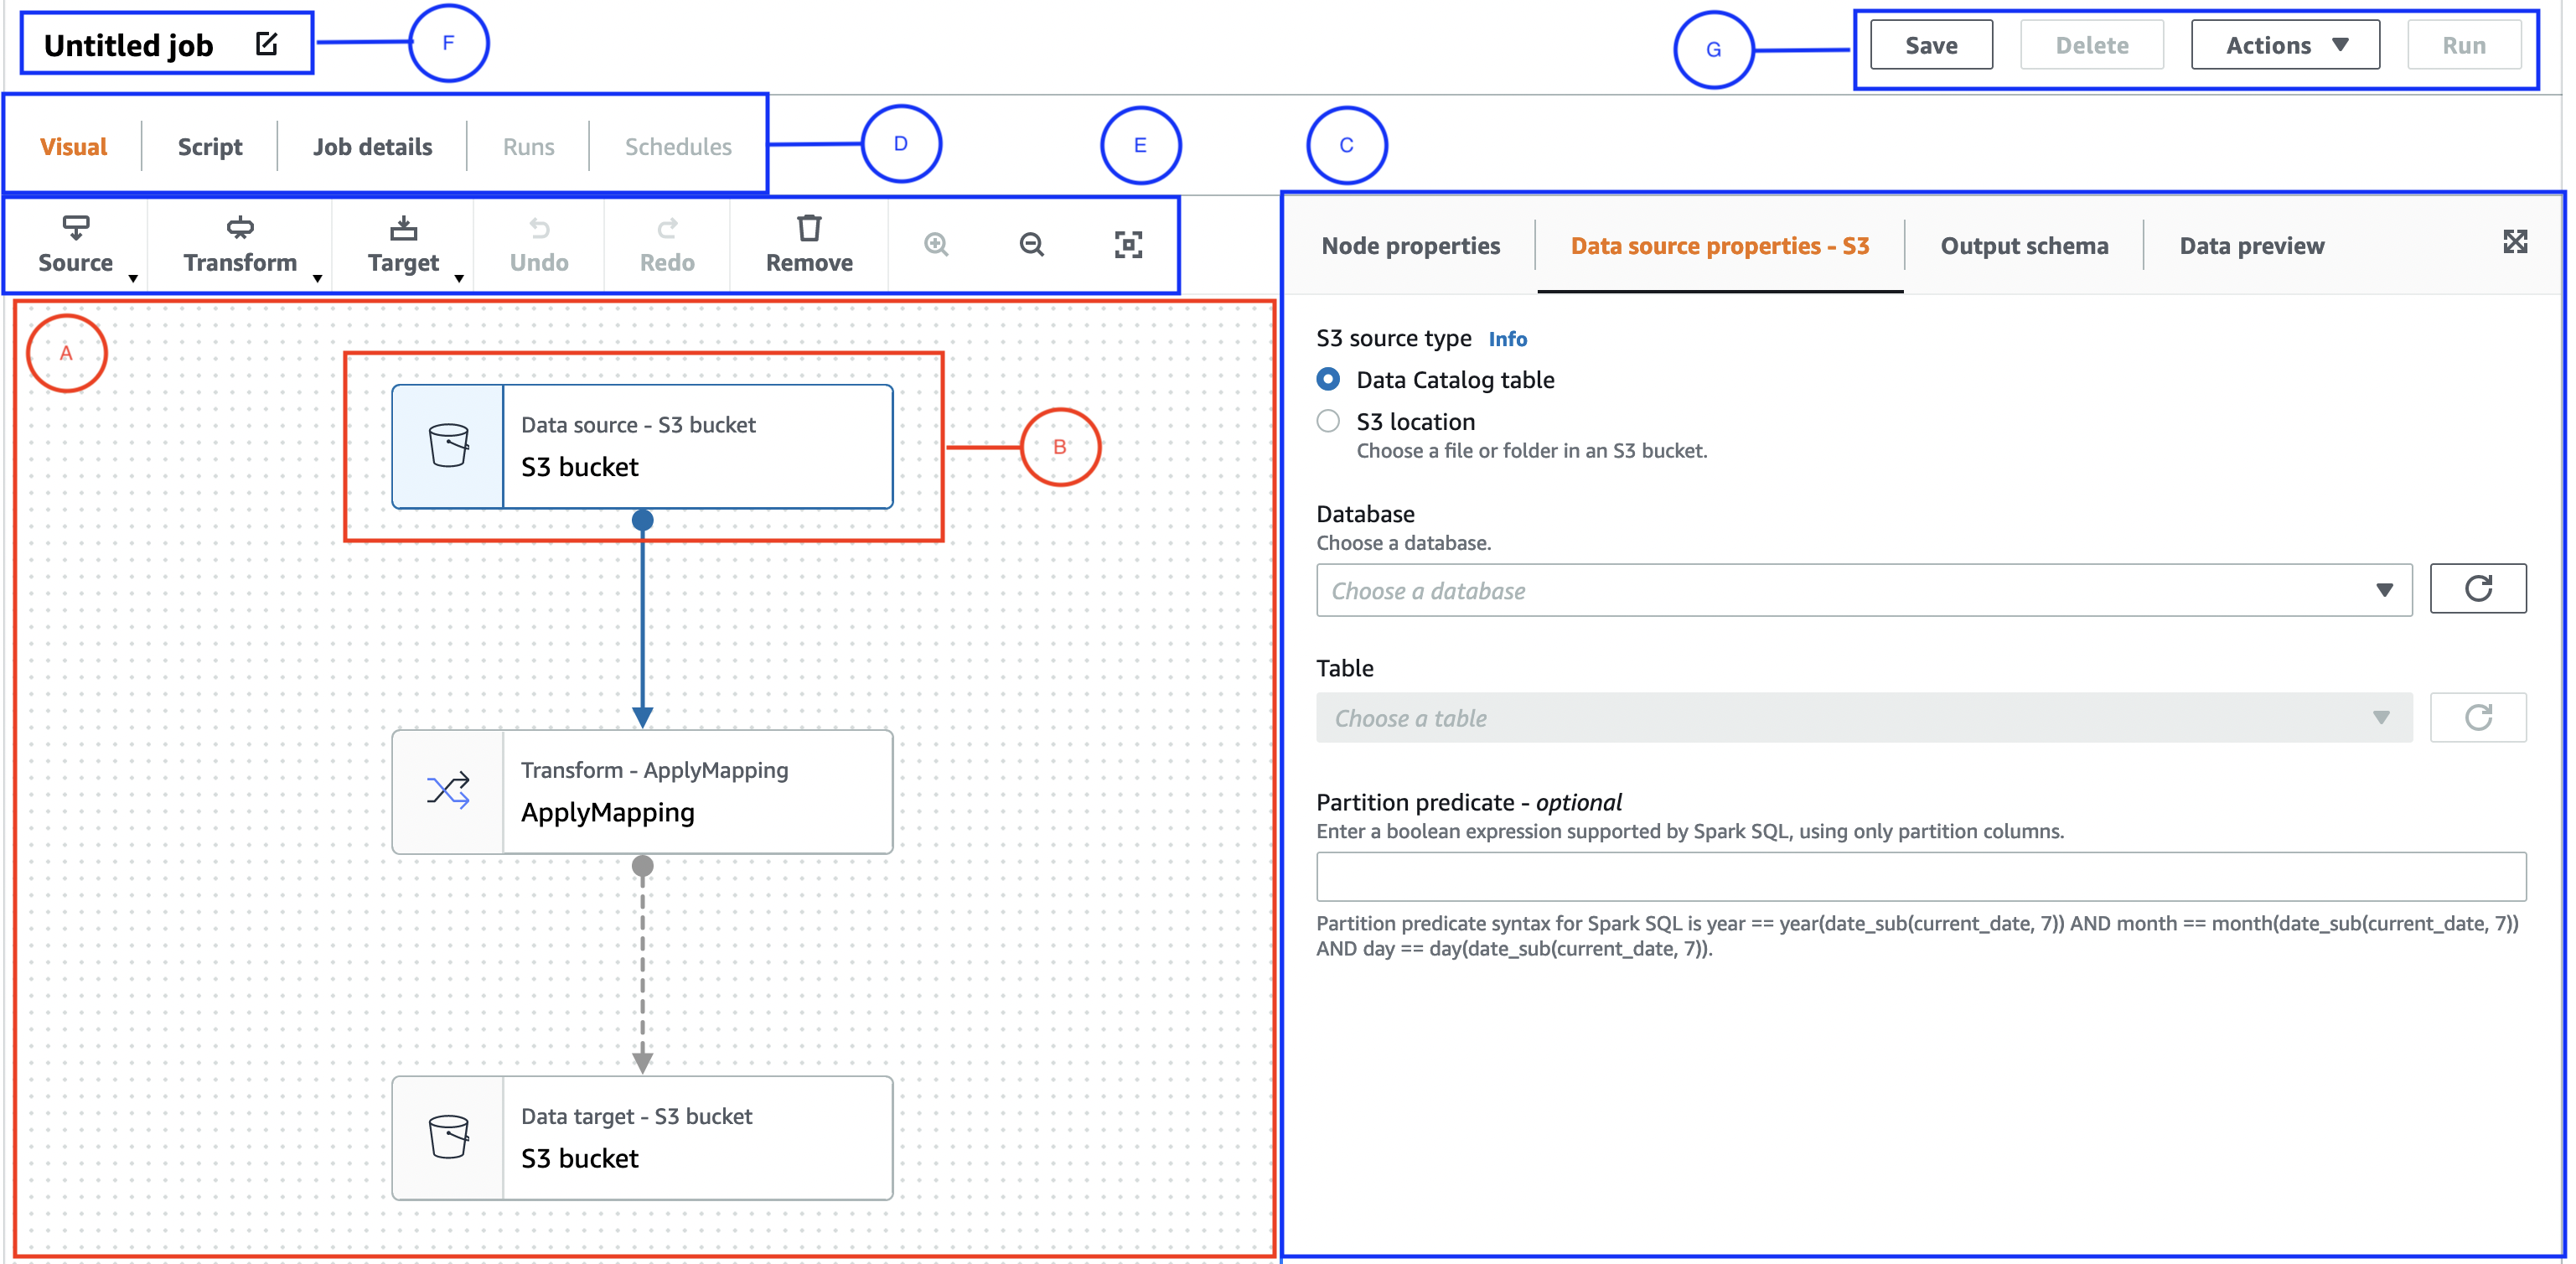
Task: Open the Source node menu
Action: [76, 243]
